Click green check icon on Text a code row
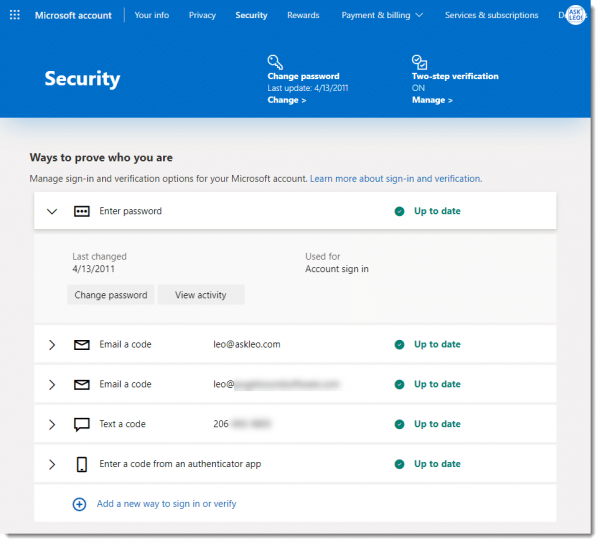The image size is (600, 543). point(399,424)
